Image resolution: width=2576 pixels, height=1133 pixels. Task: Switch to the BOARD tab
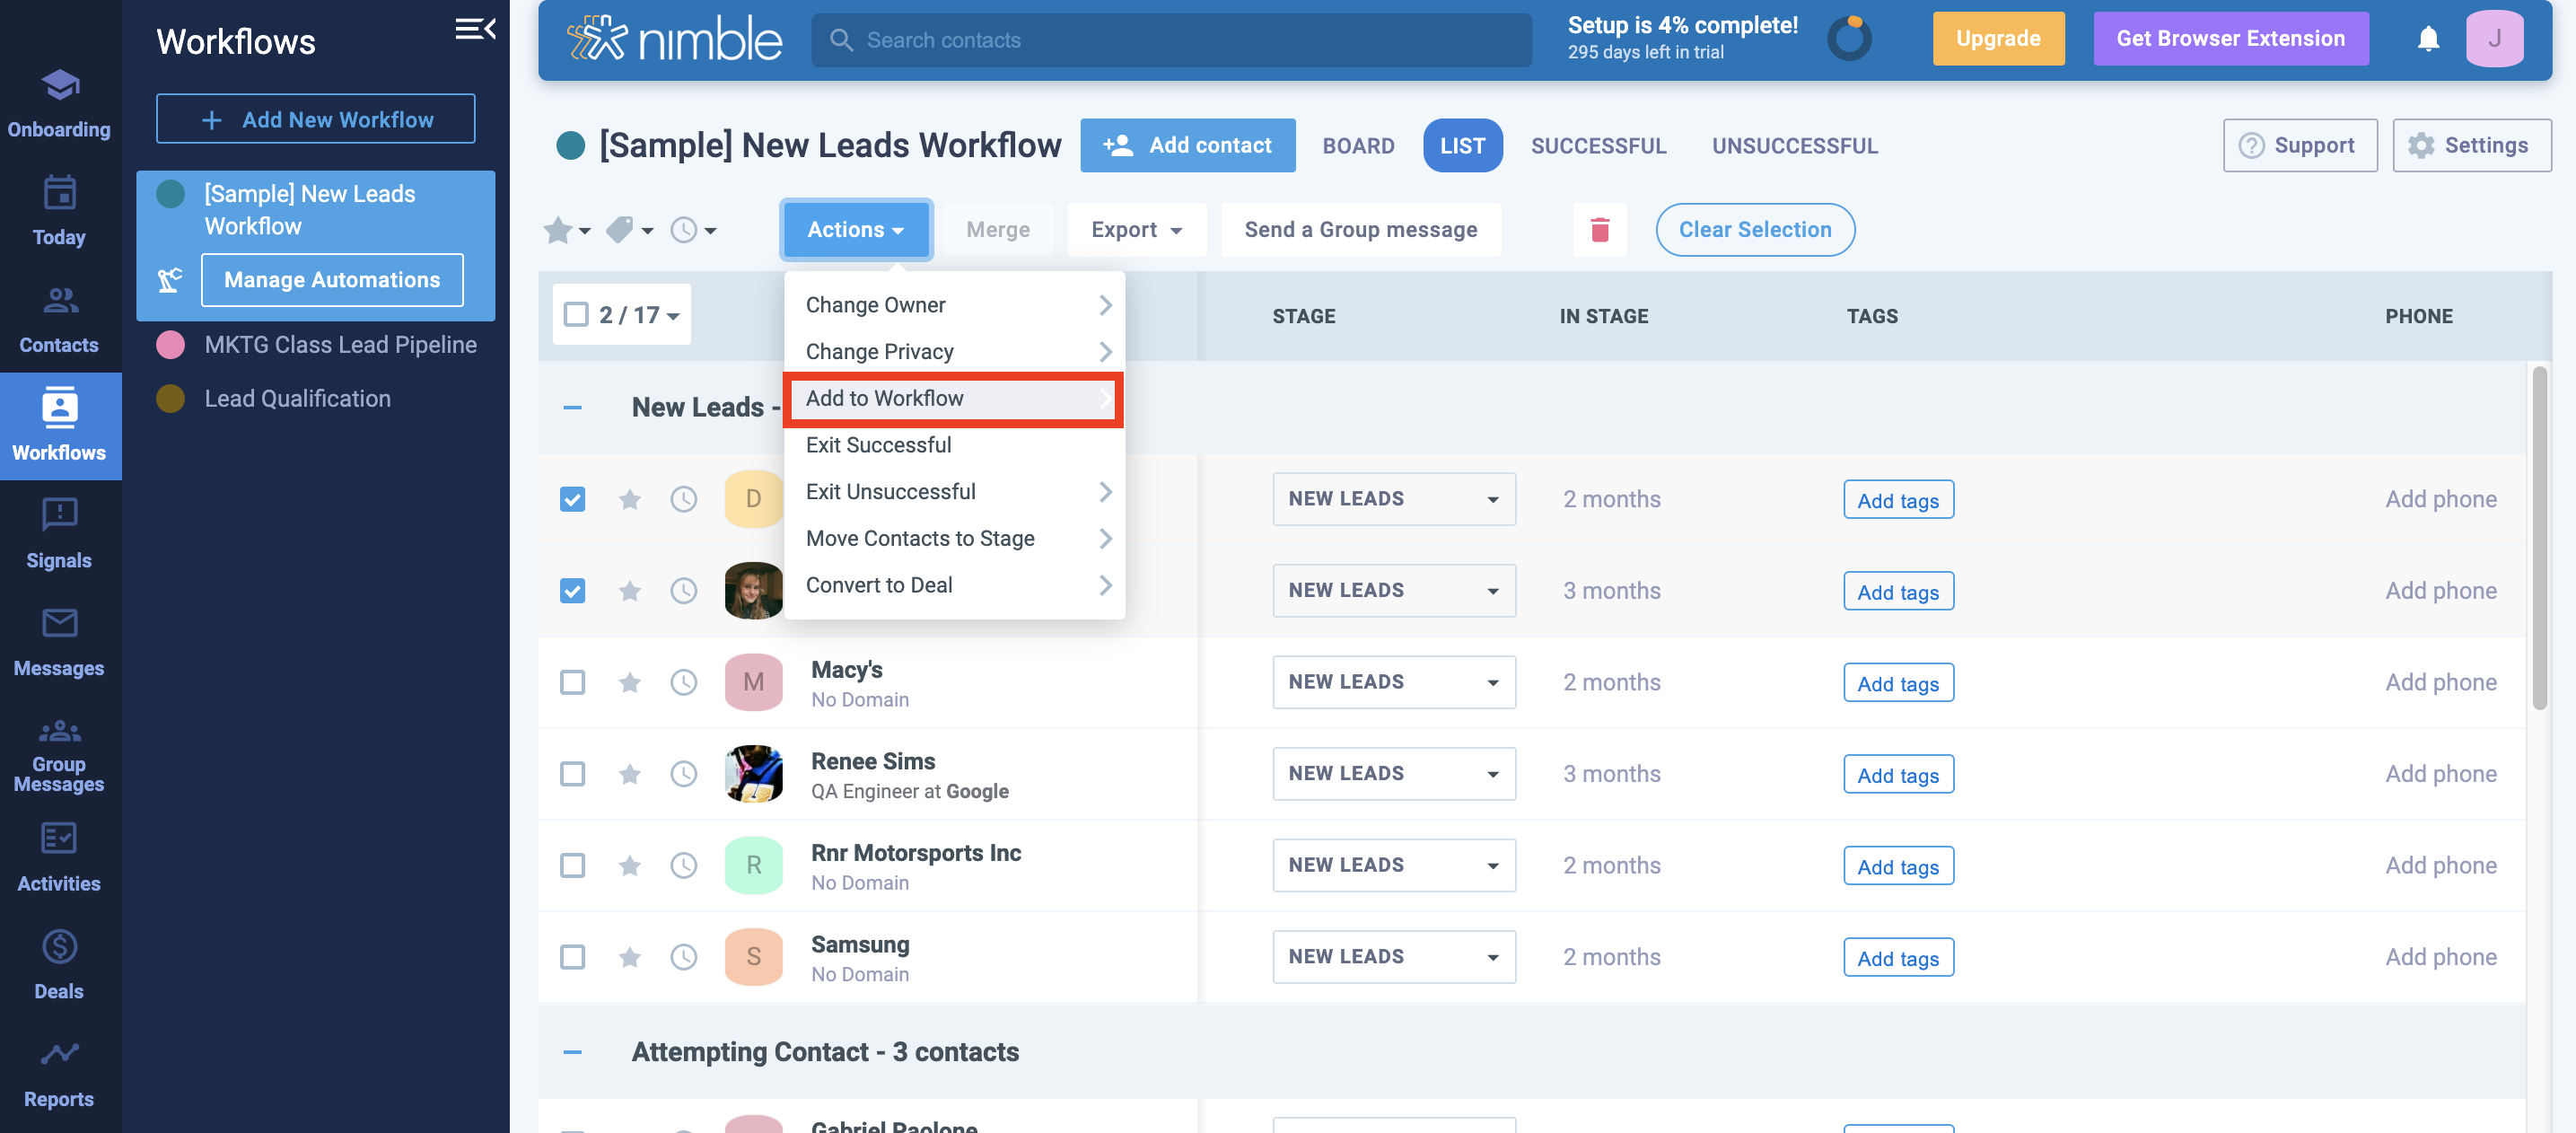[1357, 146]
